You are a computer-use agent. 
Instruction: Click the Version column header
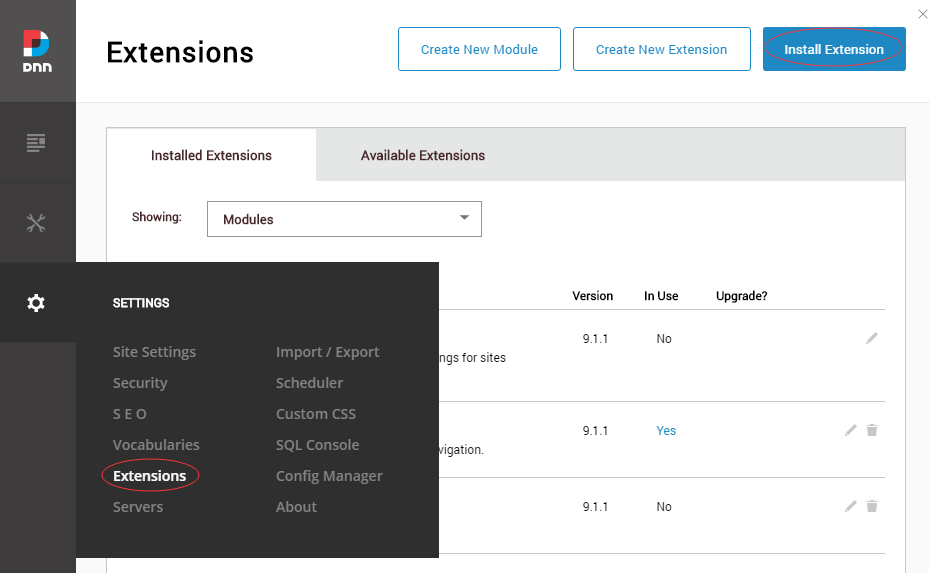592,296
